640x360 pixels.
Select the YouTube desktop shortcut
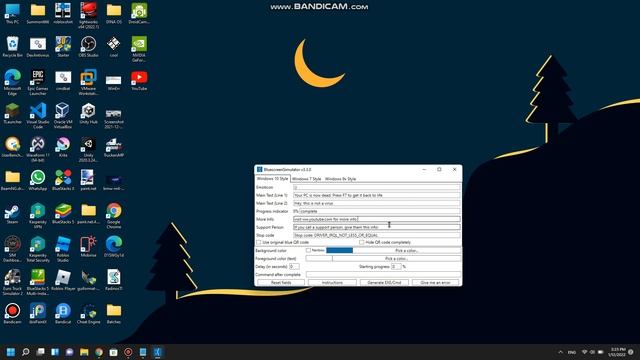pos(139,80)
